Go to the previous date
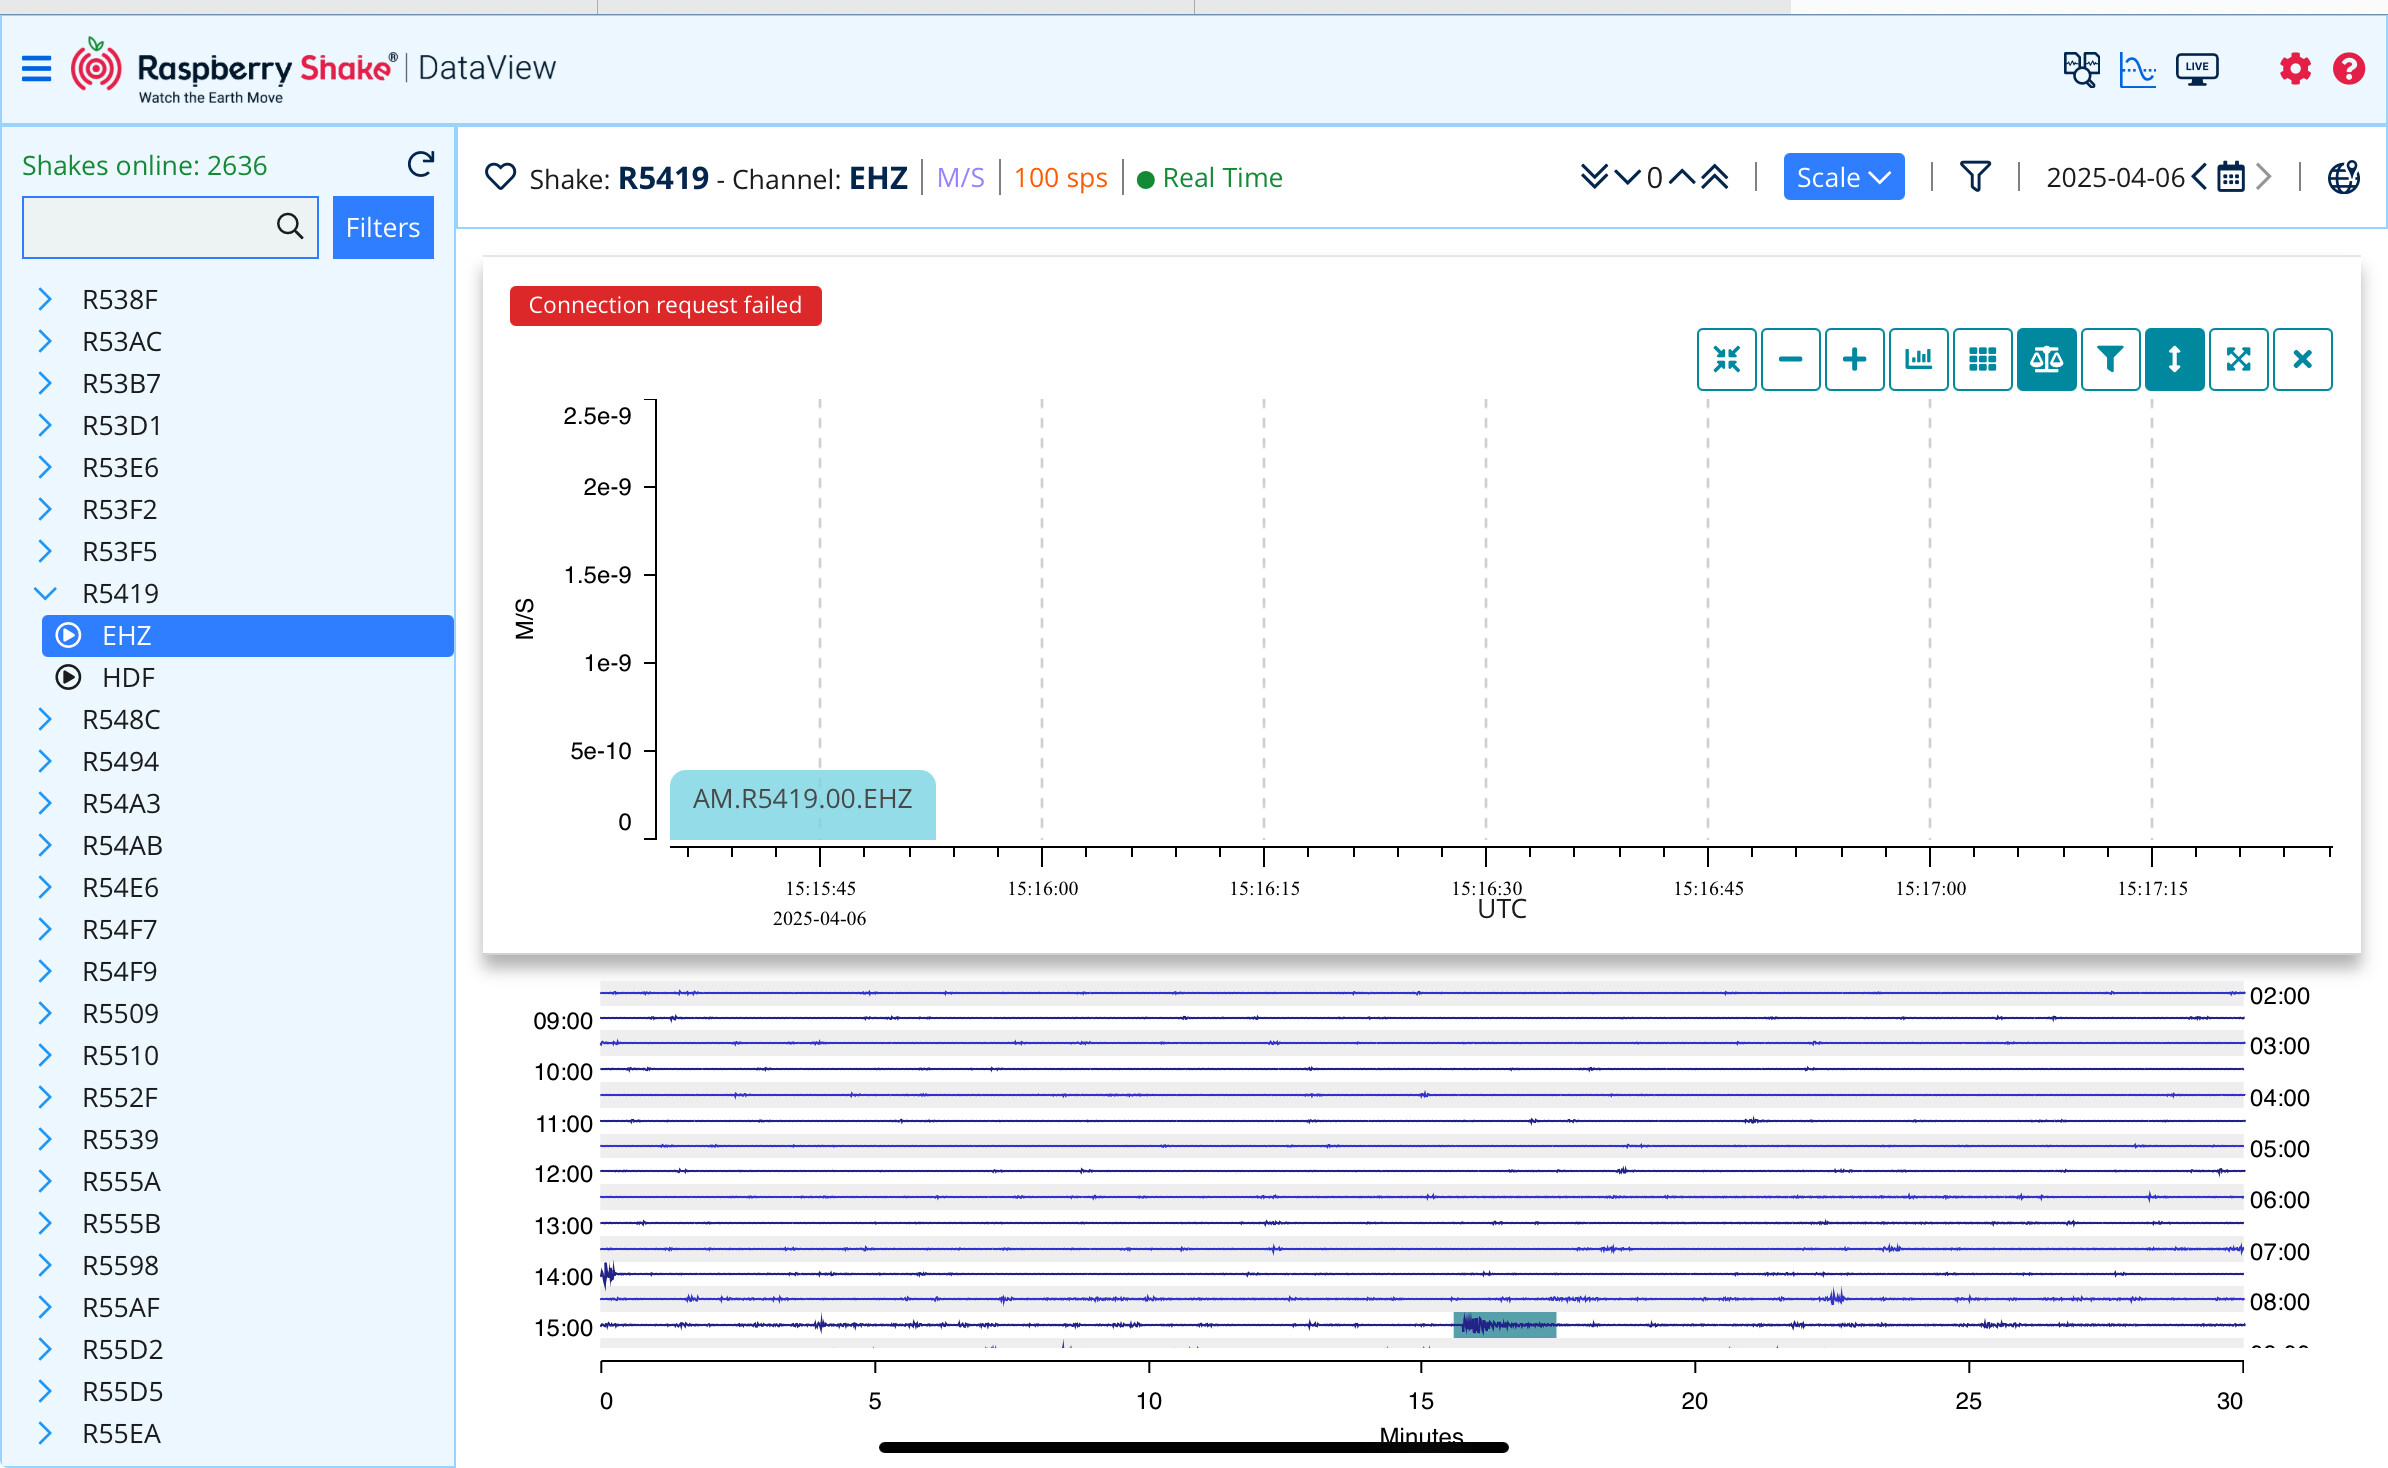 (x=2199, y=177)
